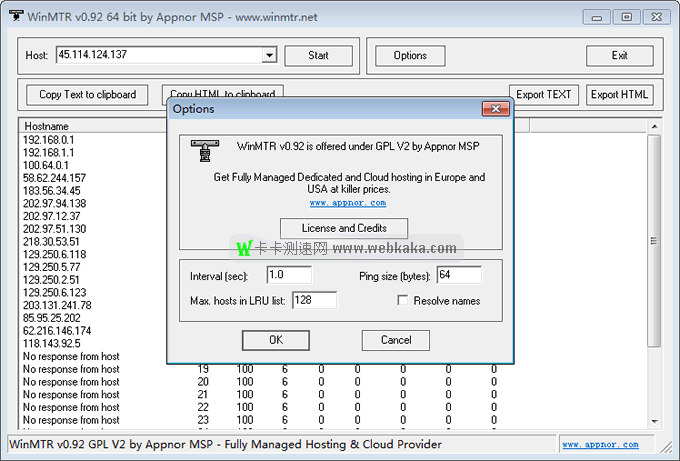Screen dimensions: 680x461
Task: Visit www.appnor.com link in dialog
Action: (347, 203)
